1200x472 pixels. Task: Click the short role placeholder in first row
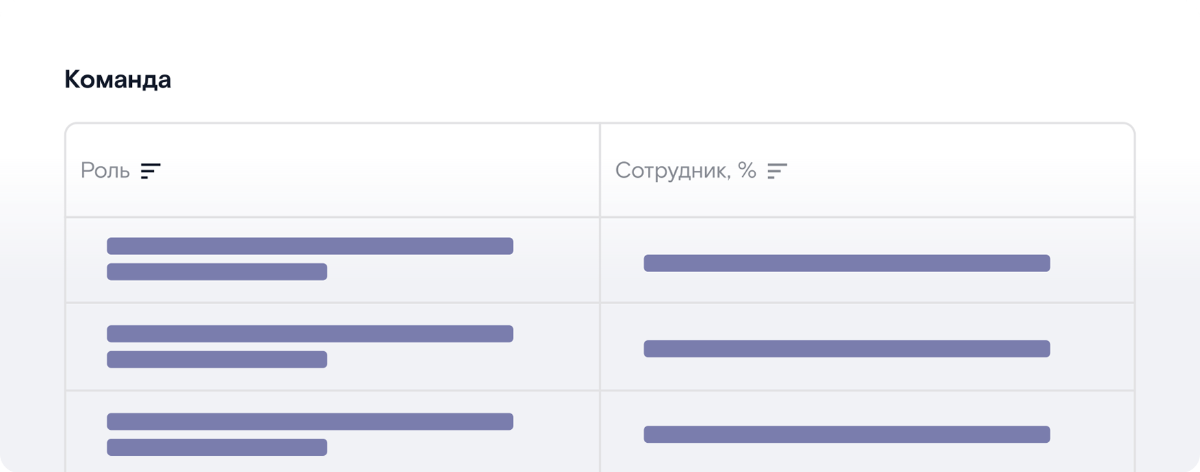point(217,272)
